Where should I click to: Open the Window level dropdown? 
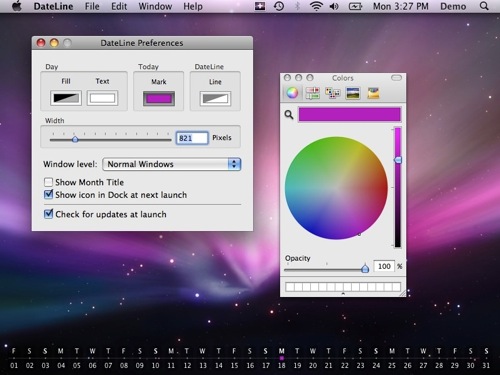pos(172,164)
